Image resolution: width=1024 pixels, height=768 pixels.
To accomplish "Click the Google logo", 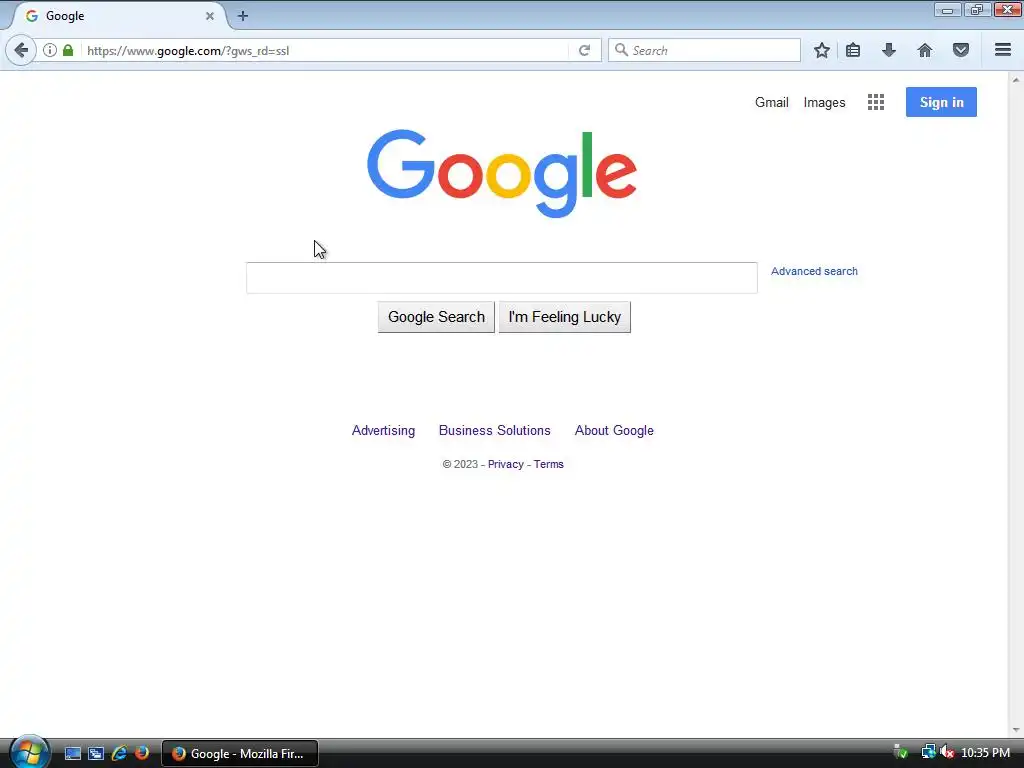I will point(502,173).
